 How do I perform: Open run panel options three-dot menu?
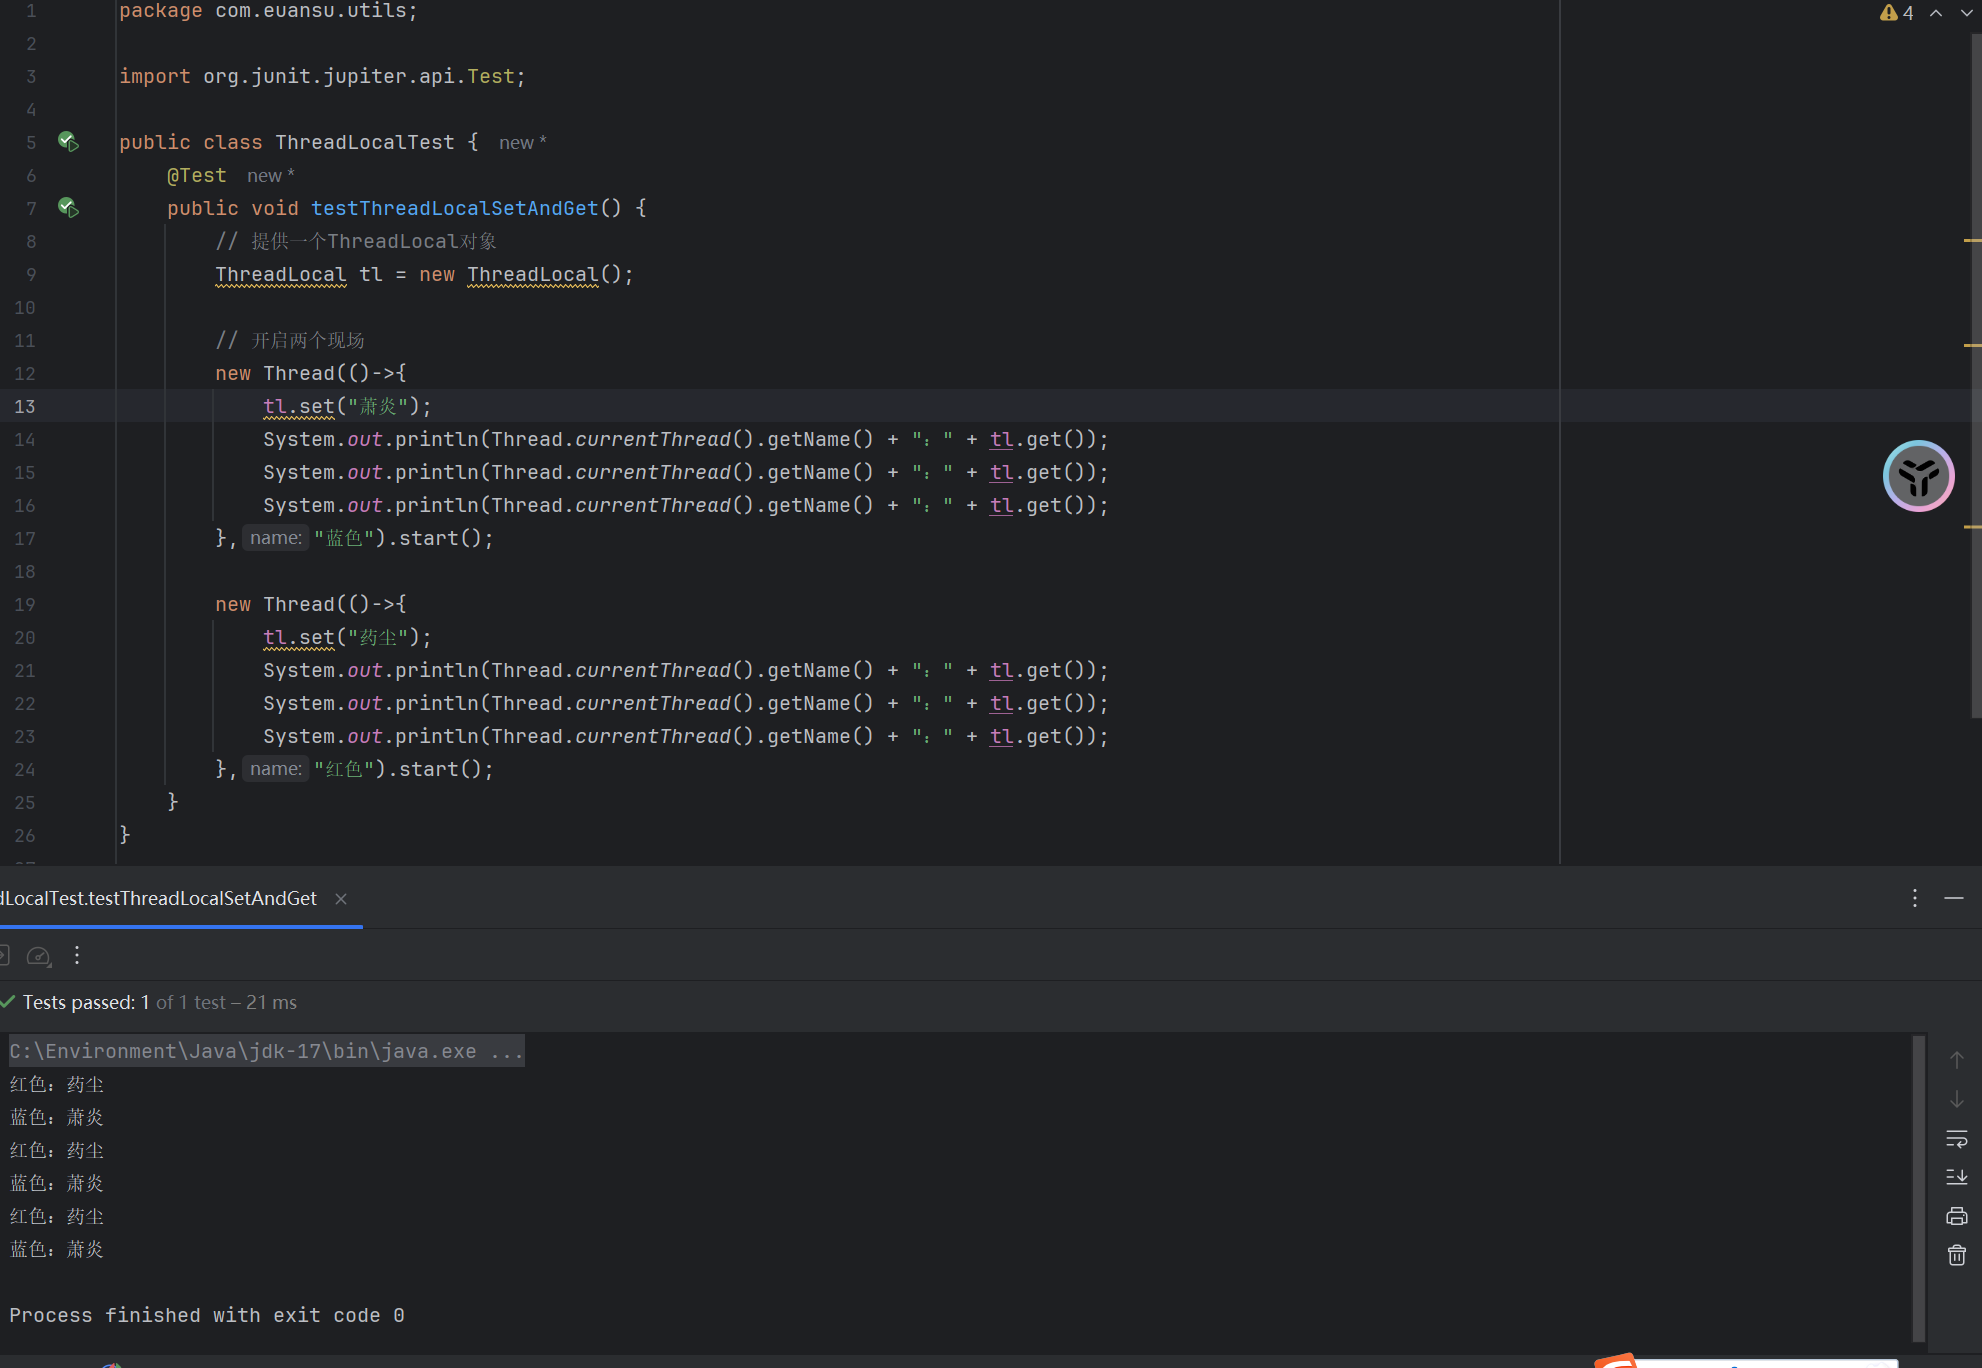coord(1915,898)
